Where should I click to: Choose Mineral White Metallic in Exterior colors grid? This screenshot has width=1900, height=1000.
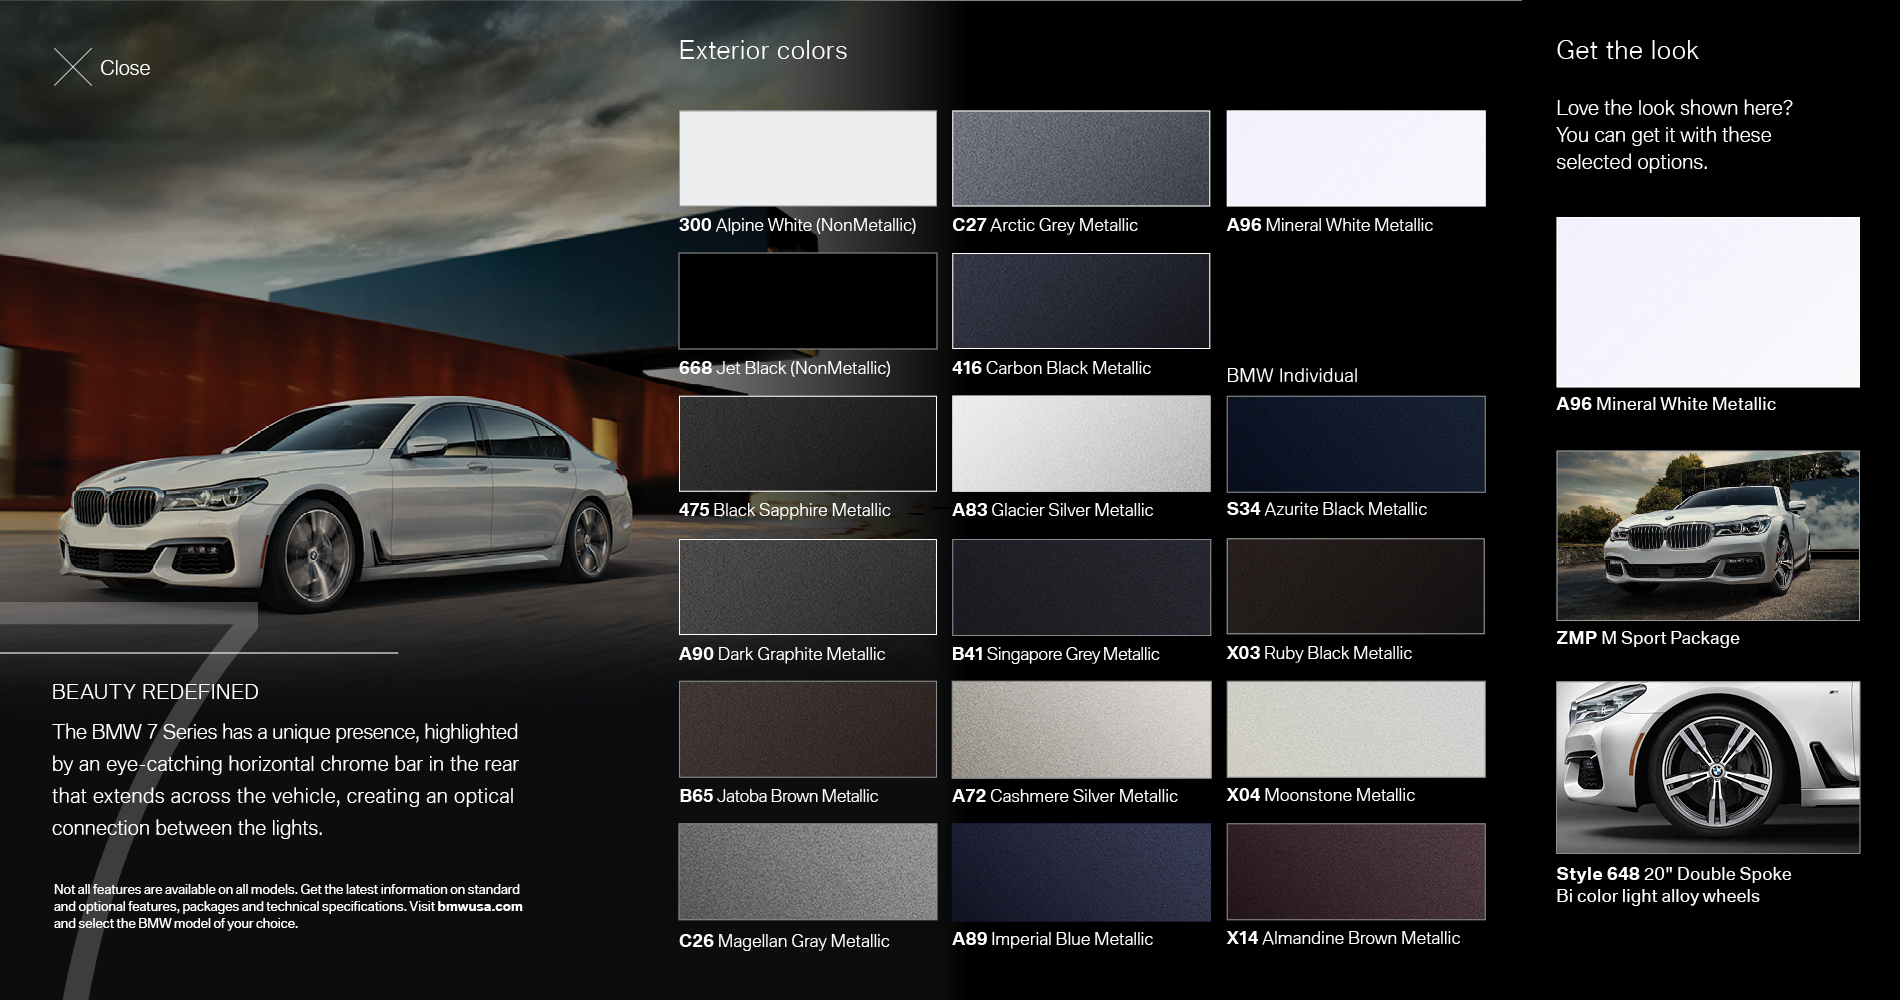(1356, 158)
